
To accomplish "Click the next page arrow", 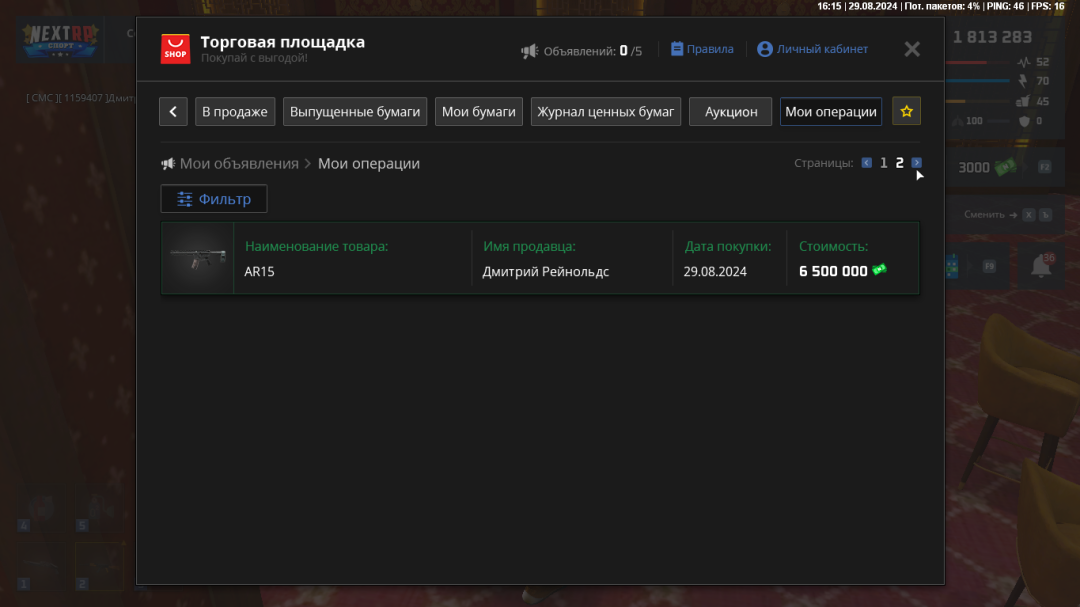I will pyautogui.click(x=916, y=163).
